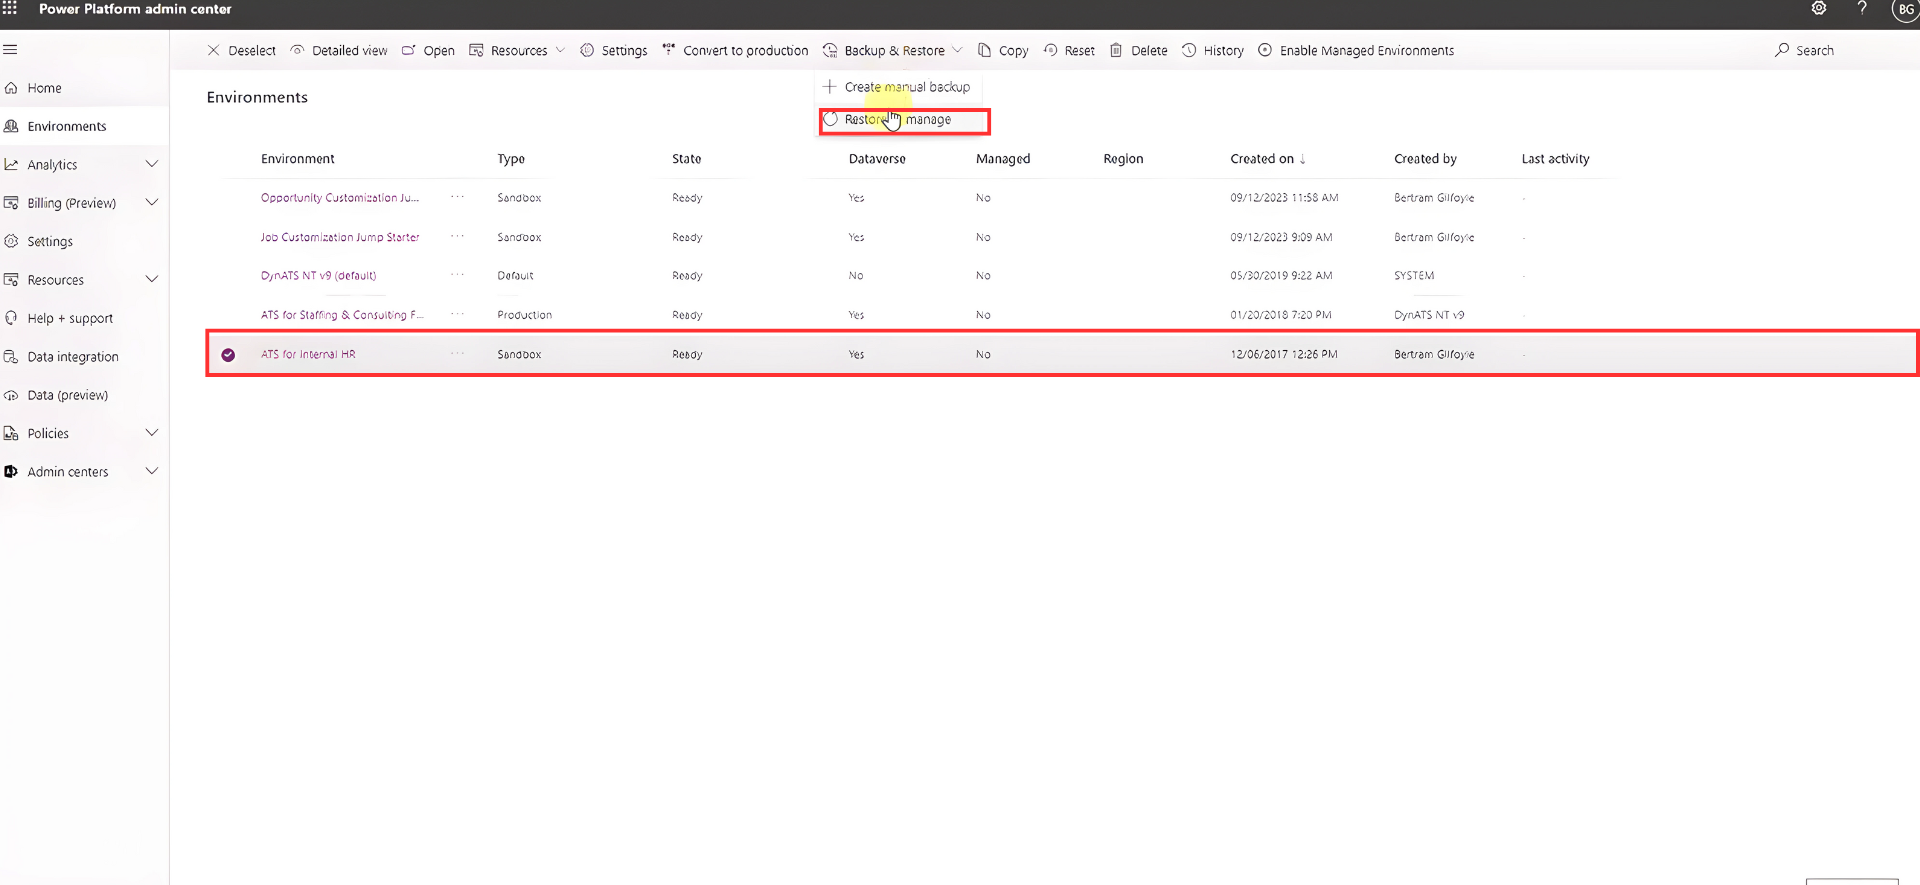Sort by Created on column
Image resolution: width=1920 pixels, height=885 pixels.
point(1268,159)
